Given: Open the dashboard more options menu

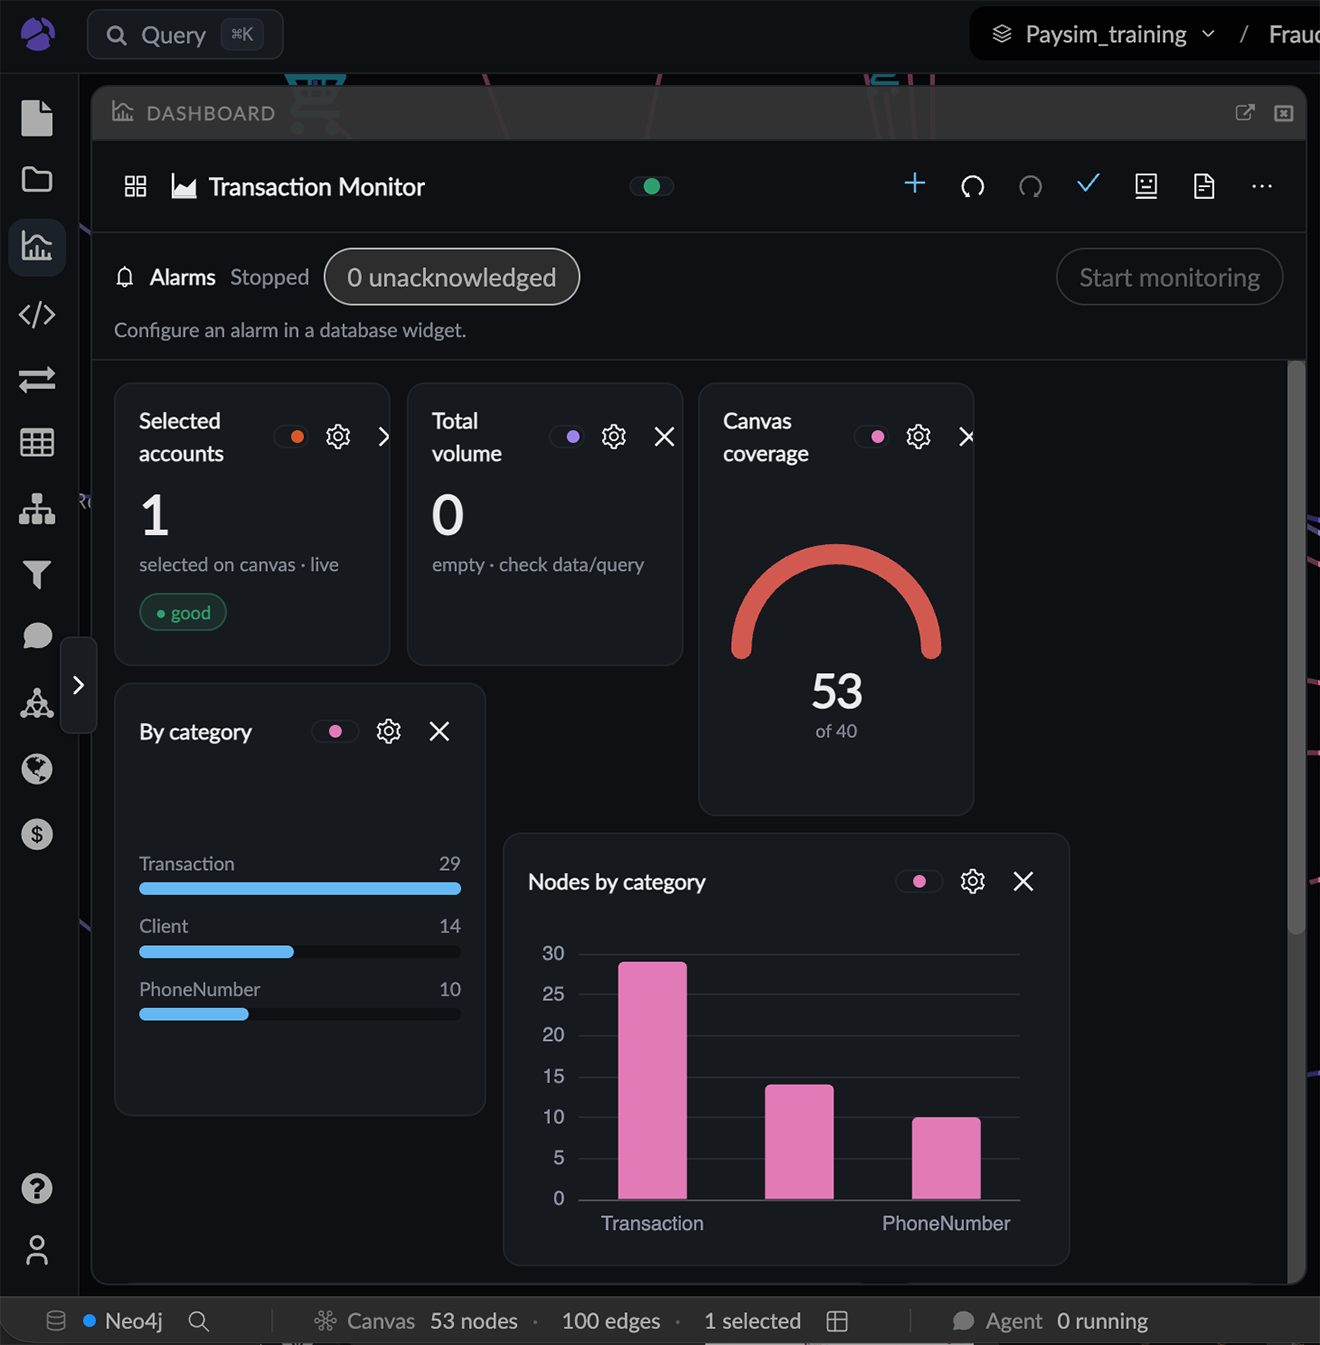Looking at the screenshot, I should tap(1262, 186).
